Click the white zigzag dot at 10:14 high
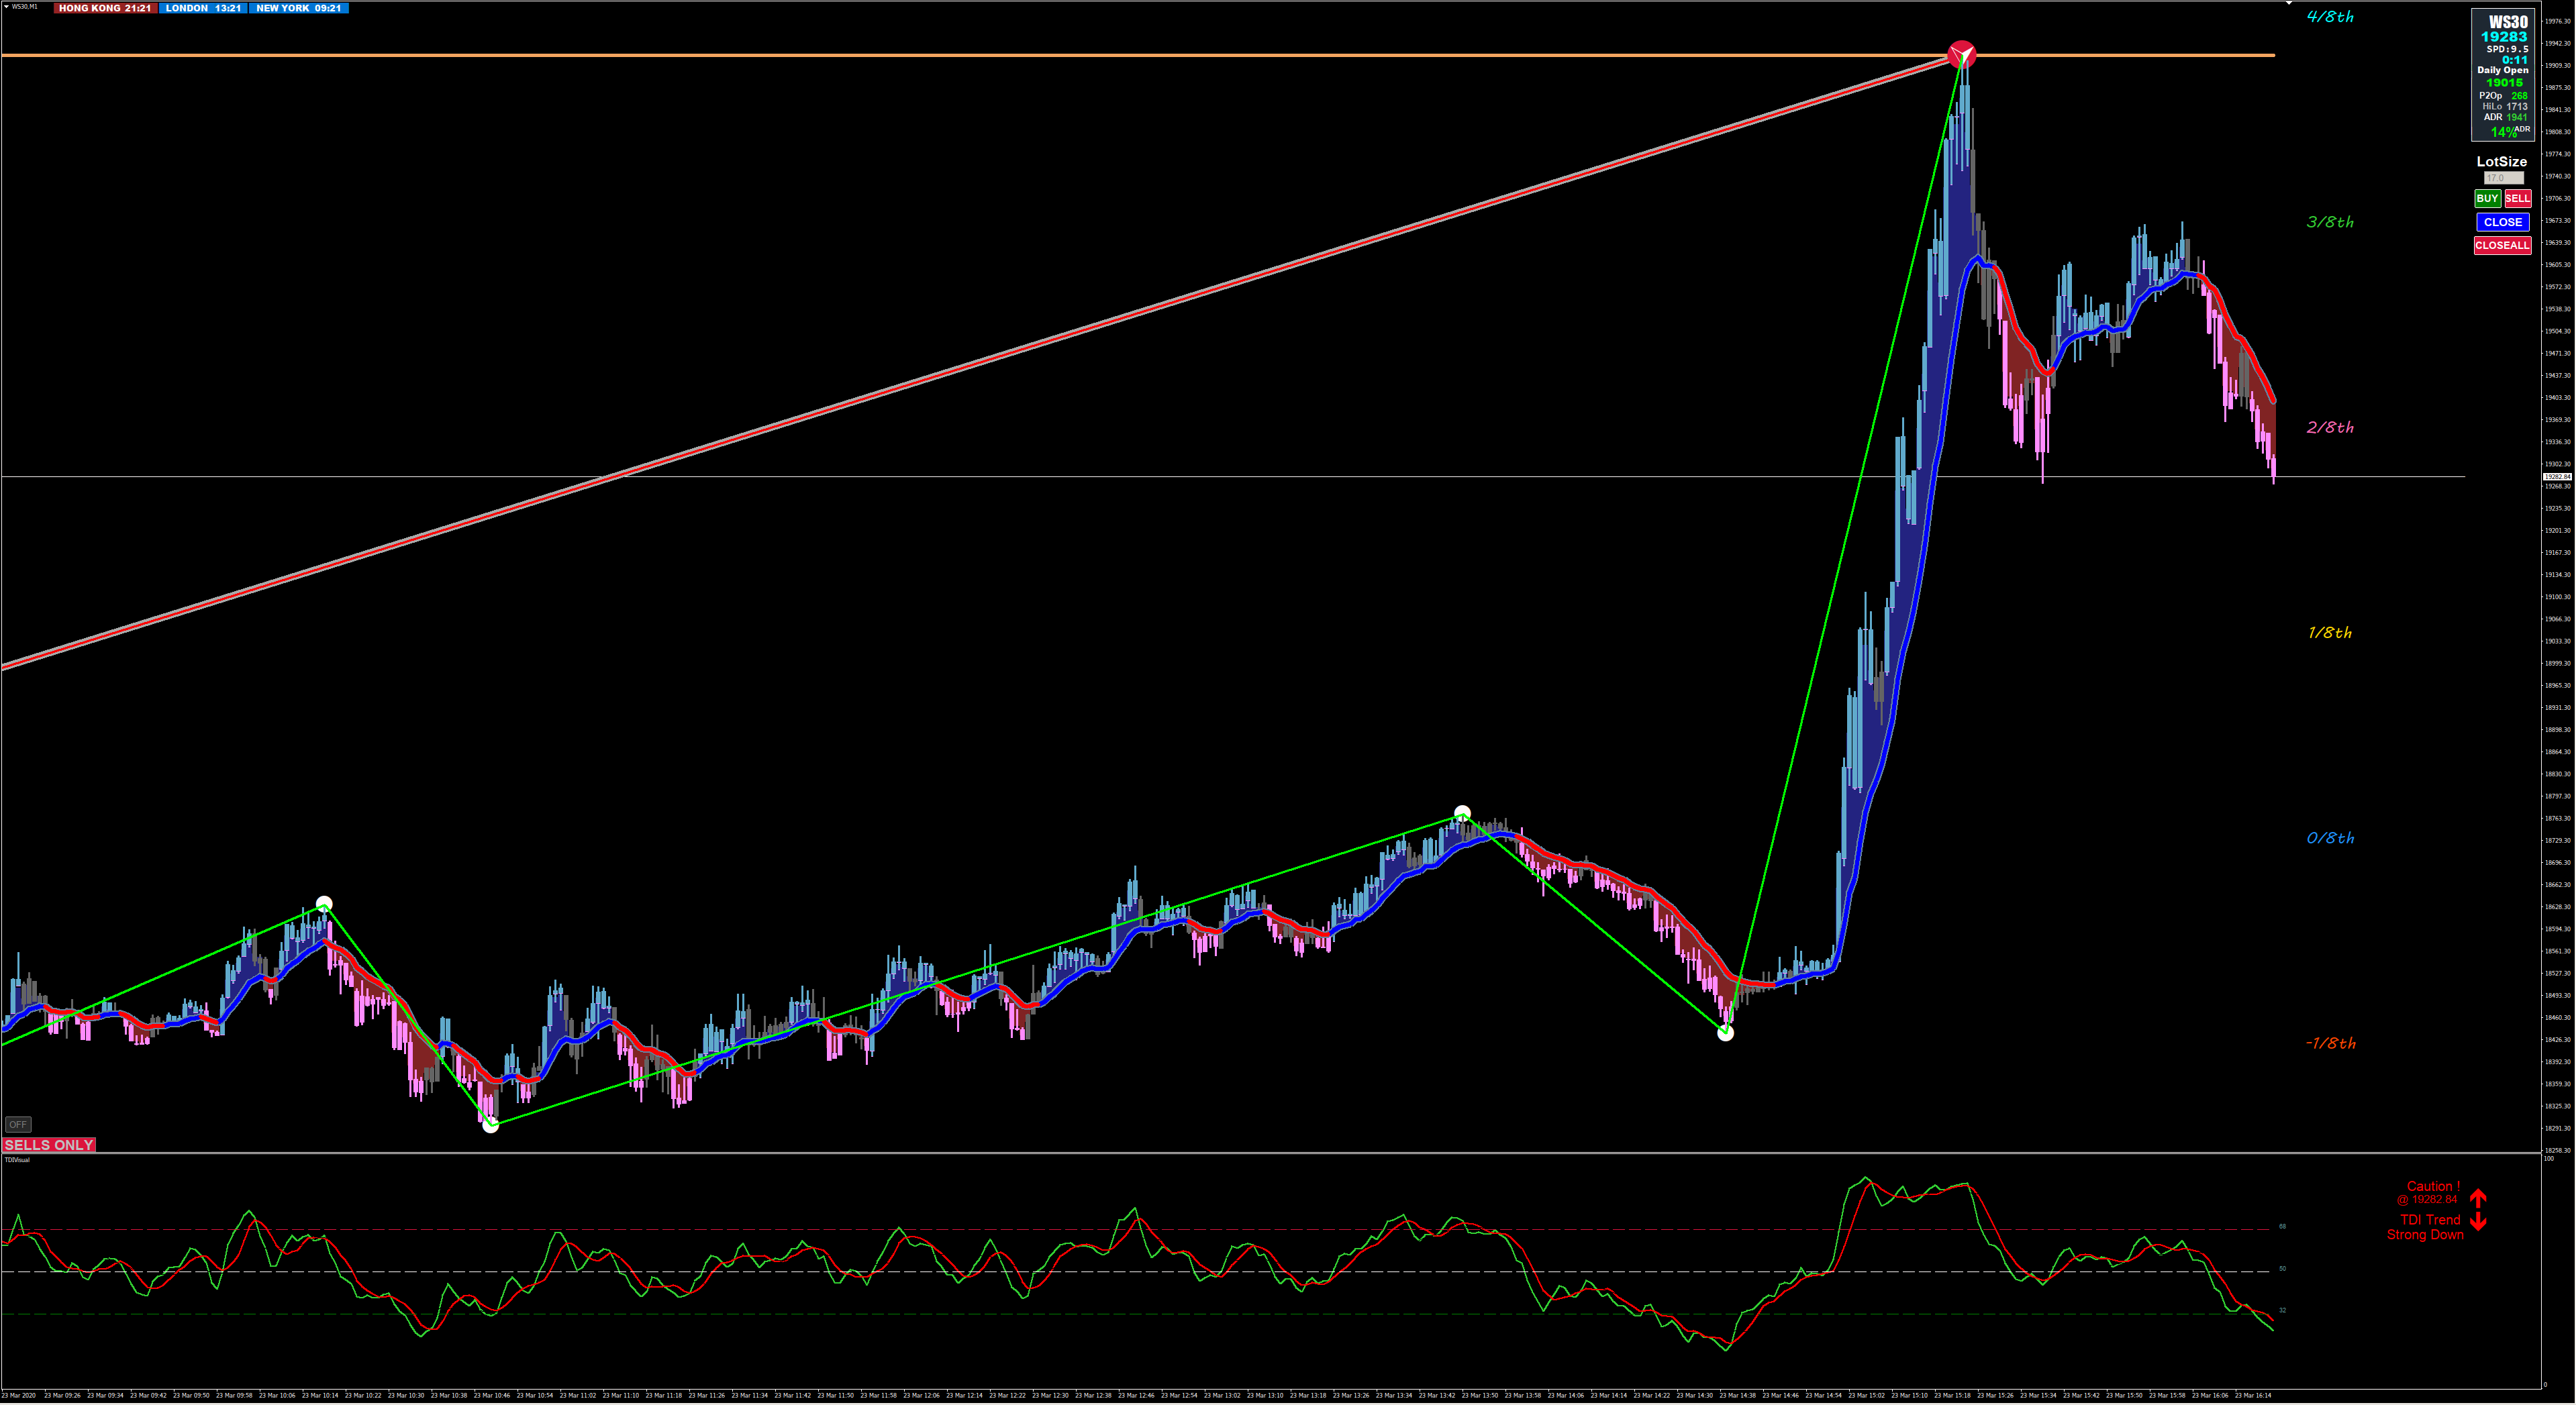This screenshot has width=2576, height=1405. (x=324, y=904)
